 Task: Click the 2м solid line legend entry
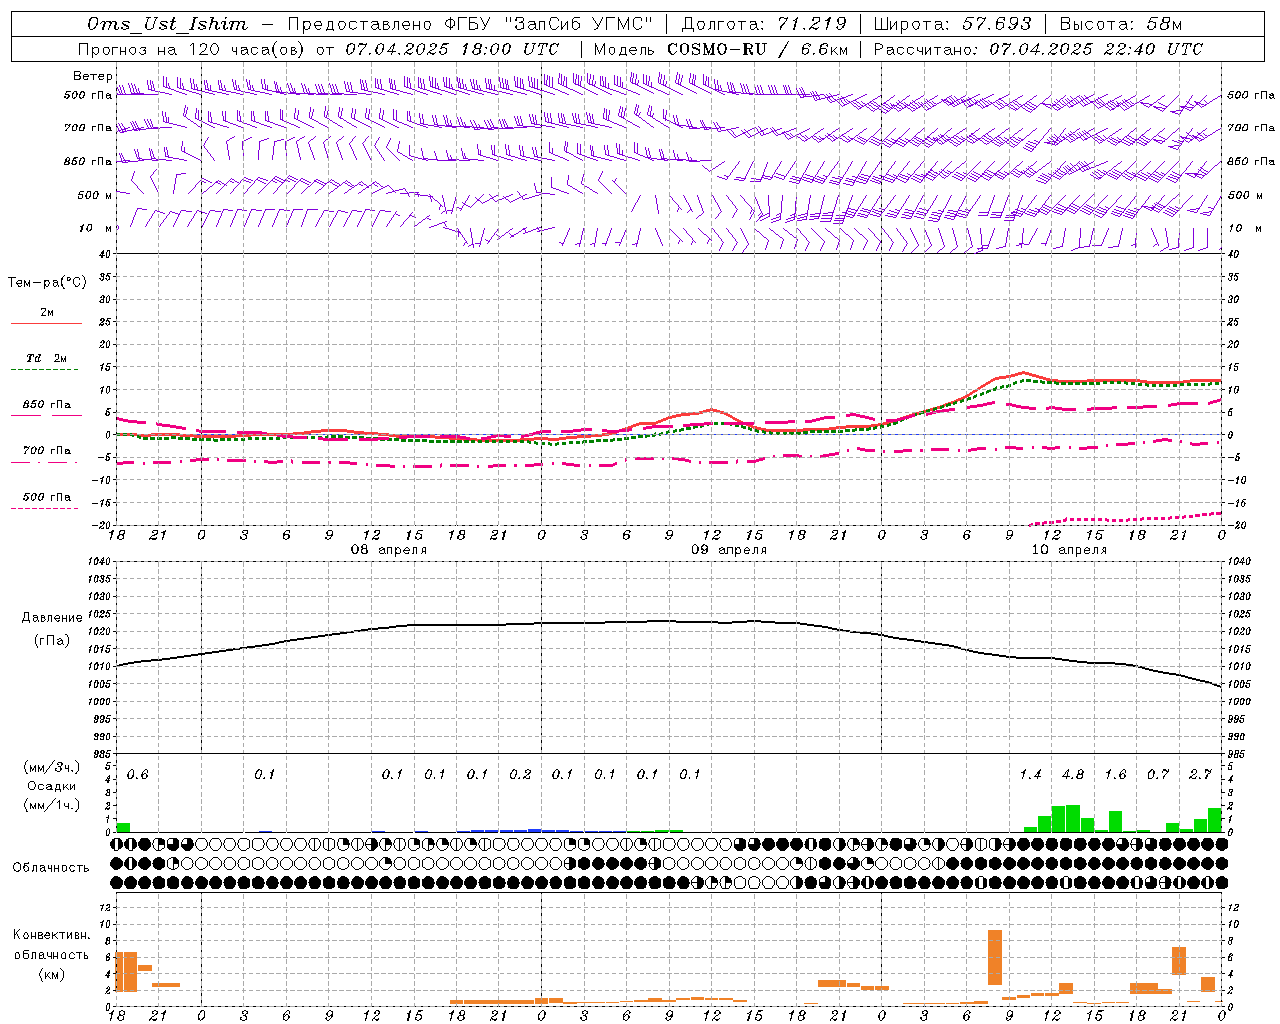46,316
